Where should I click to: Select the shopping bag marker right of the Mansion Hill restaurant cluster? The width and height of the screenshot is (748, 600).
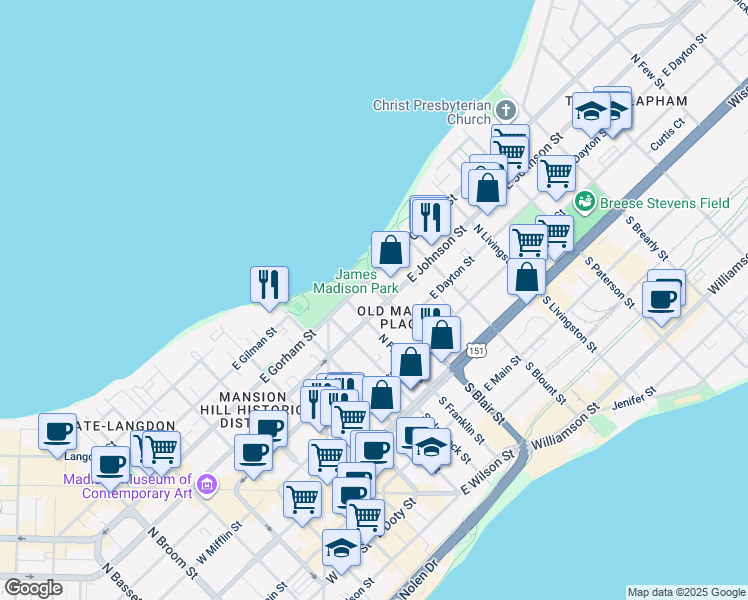[x=381, y=395]
